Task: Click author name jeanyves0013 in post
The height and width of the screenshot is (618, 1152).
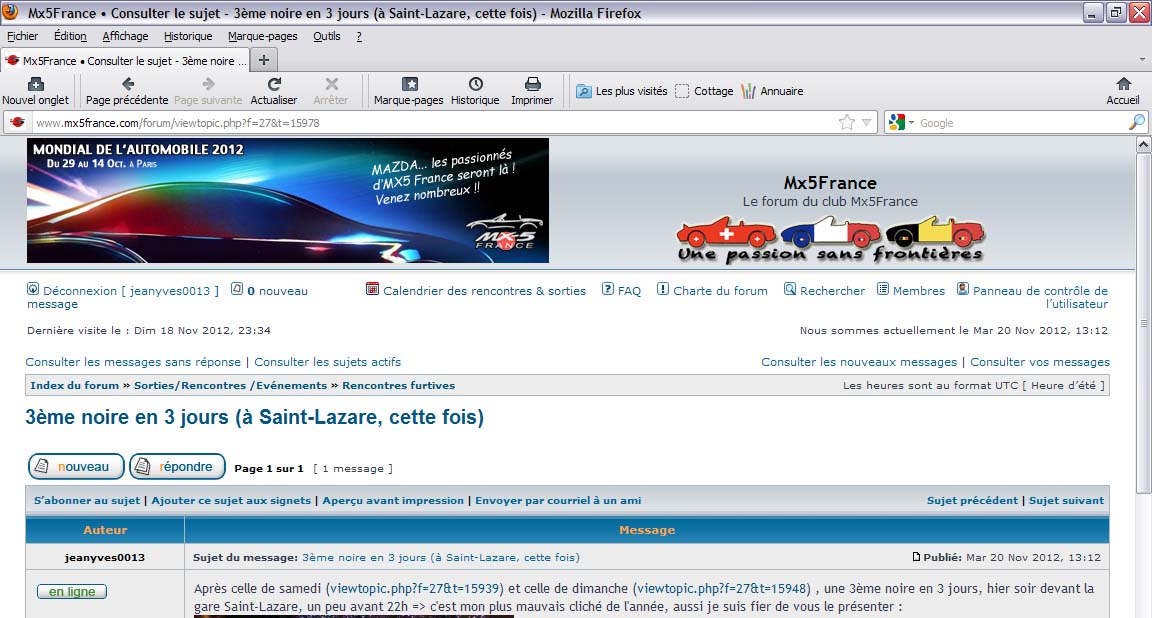Action: 104,557
